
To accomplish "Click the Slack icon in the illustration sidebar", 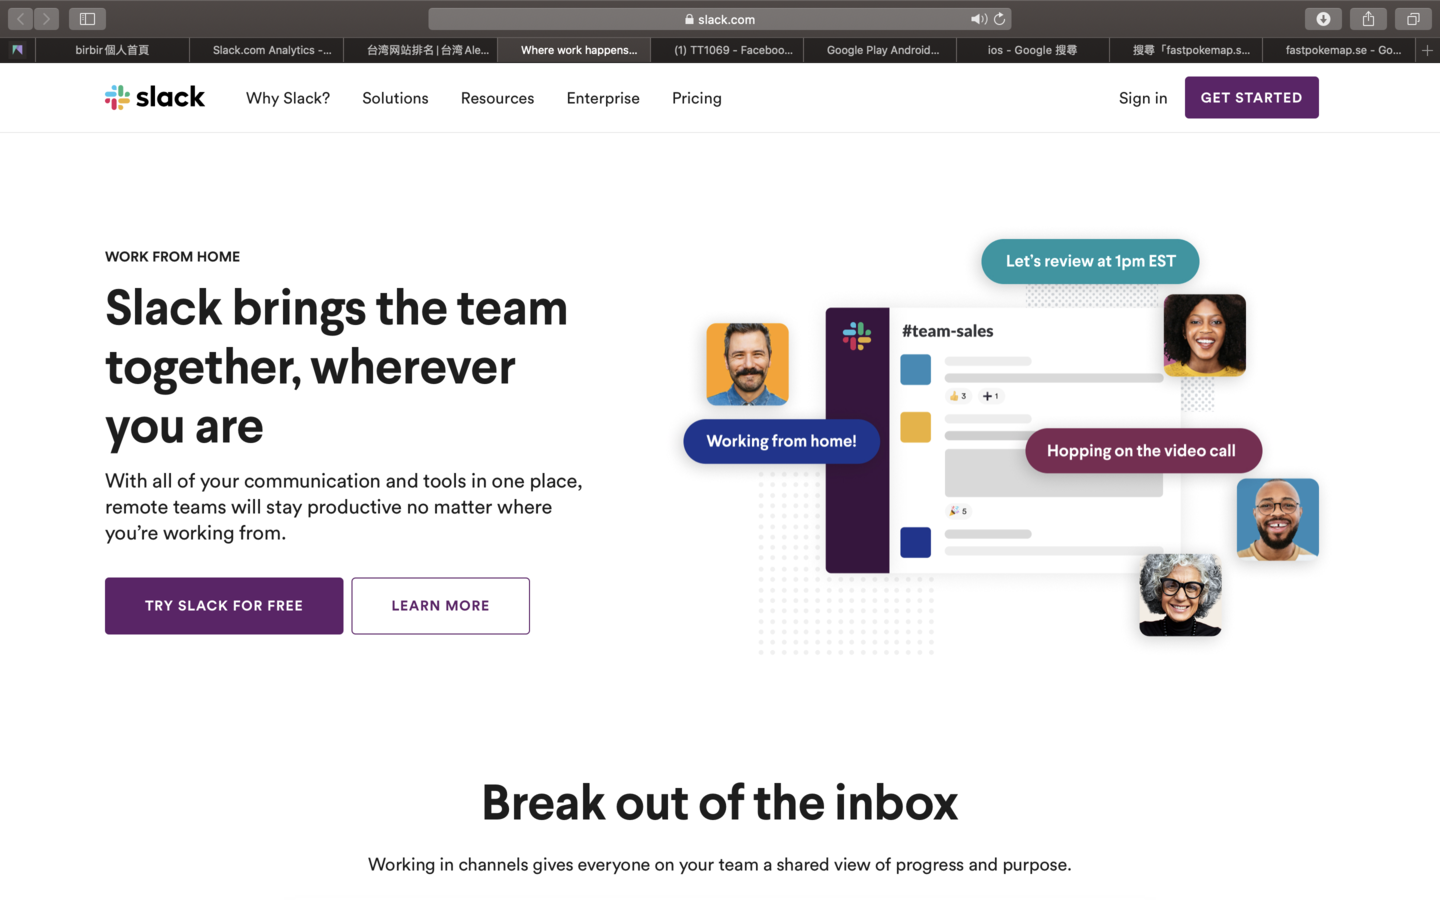I will tap(857, 335).
